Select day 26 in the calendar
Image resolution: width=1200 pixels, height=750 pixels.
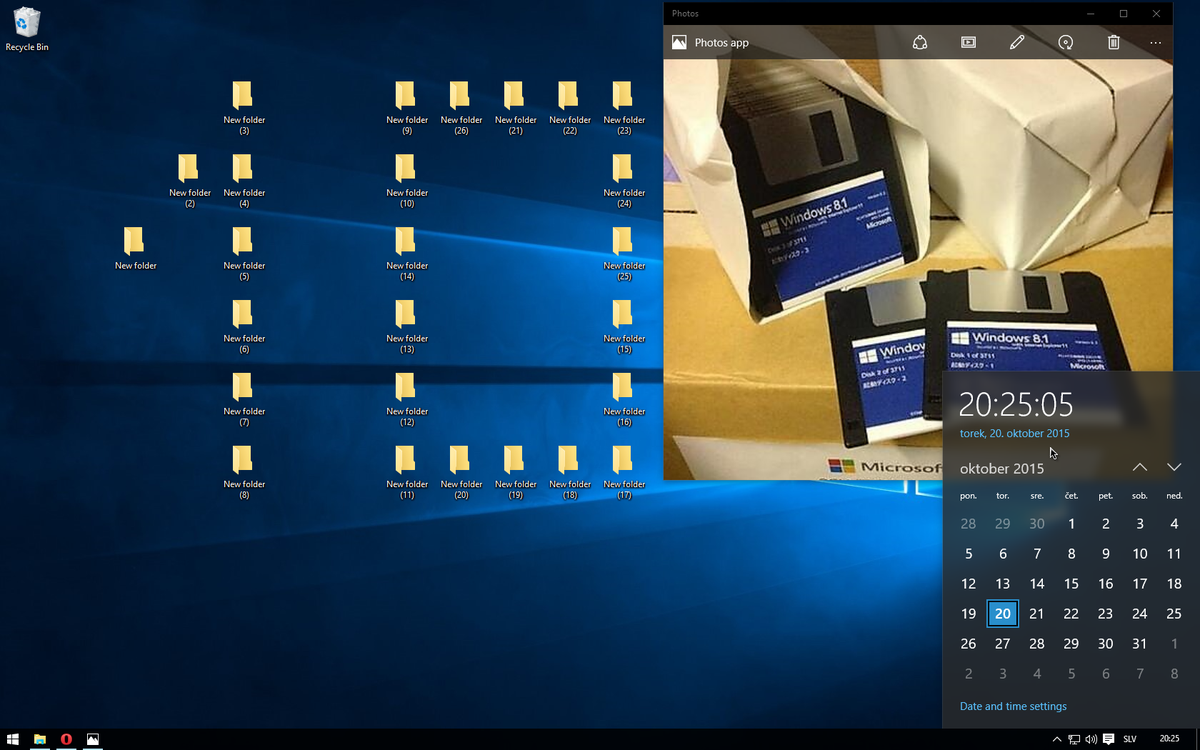(968, 643)
